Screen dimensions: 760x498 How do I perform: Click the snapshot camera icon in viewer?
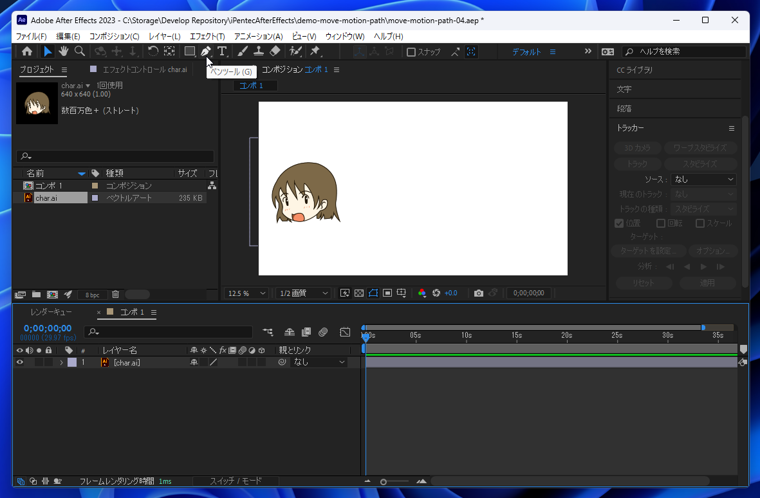pos(478,294)
